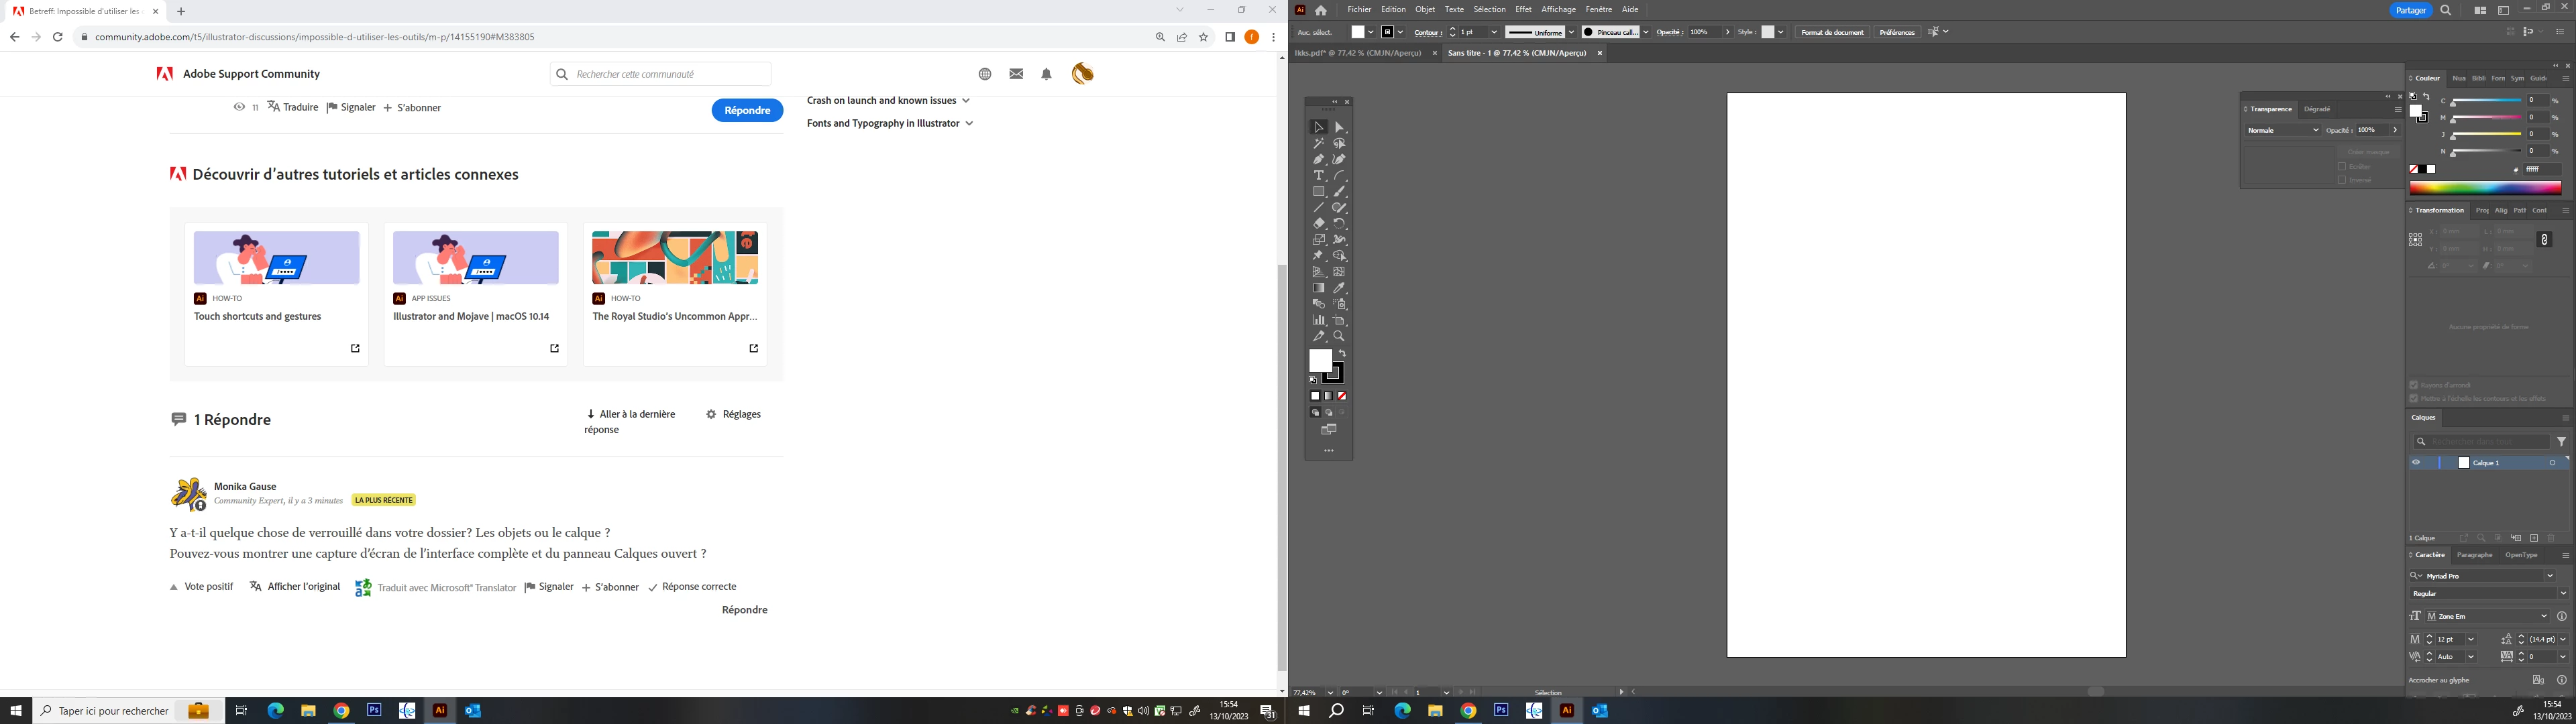Open the Myriad Pro font dropdown
Screen dimensions: 2576x724
pos(2549,576)
